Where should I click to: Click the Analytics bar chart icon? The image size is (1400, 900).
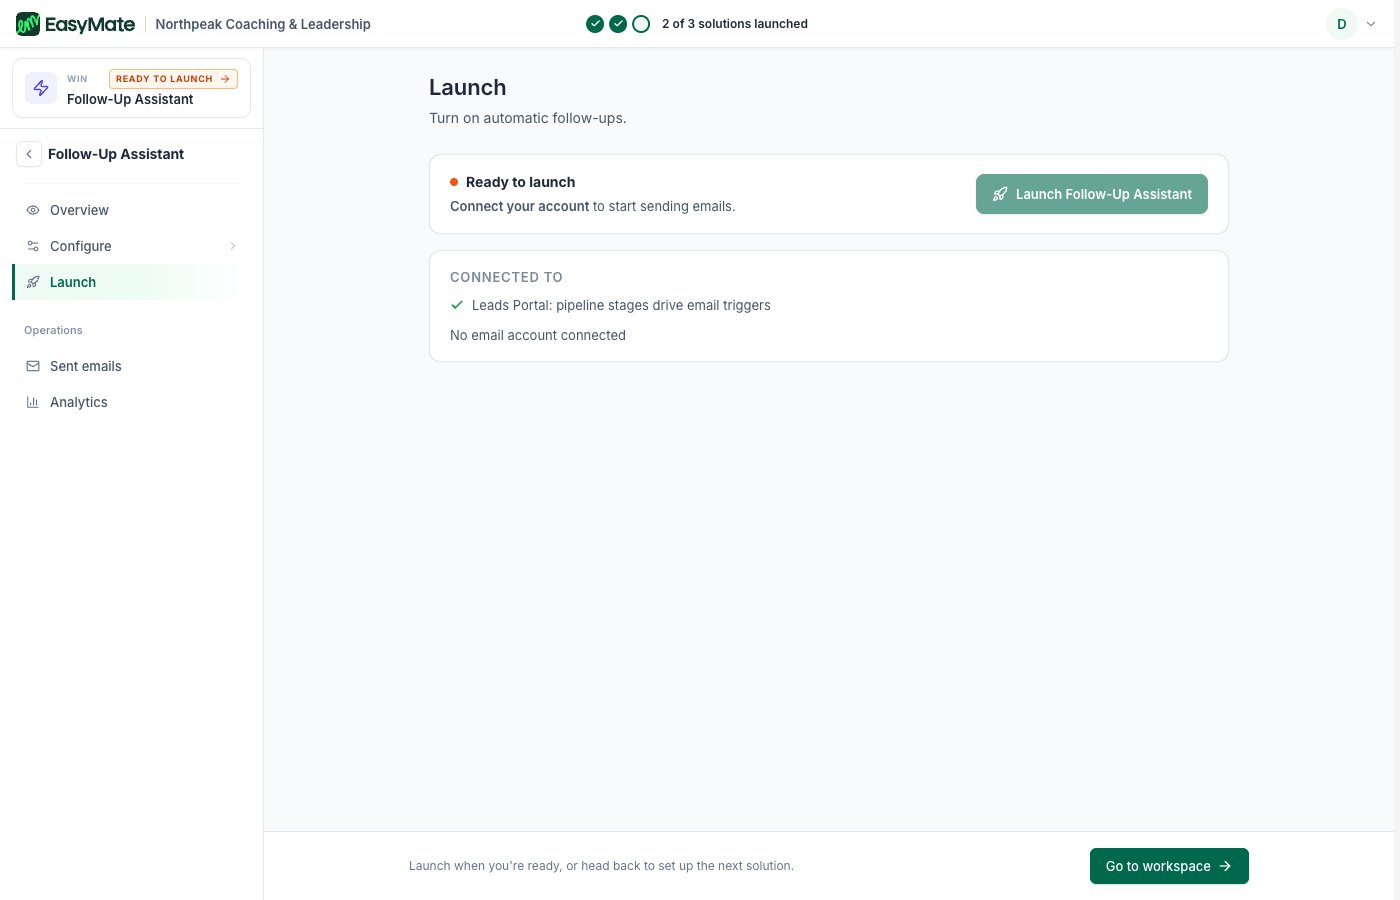(33, 402)
